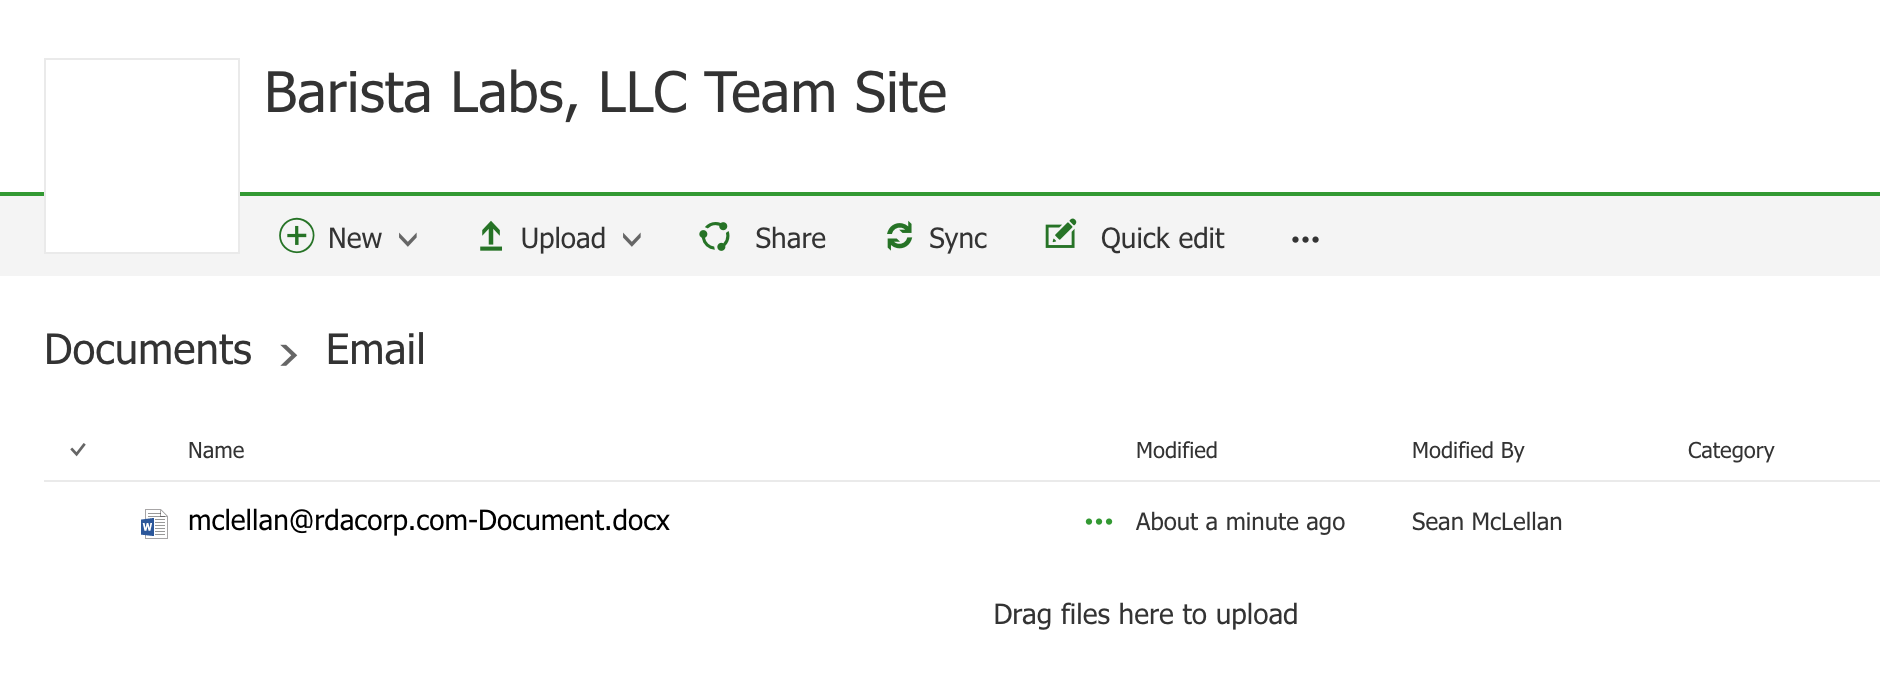Open the toolbar more options ellipsis
Screen dimensions: 1880x688
coord(1305,239)
